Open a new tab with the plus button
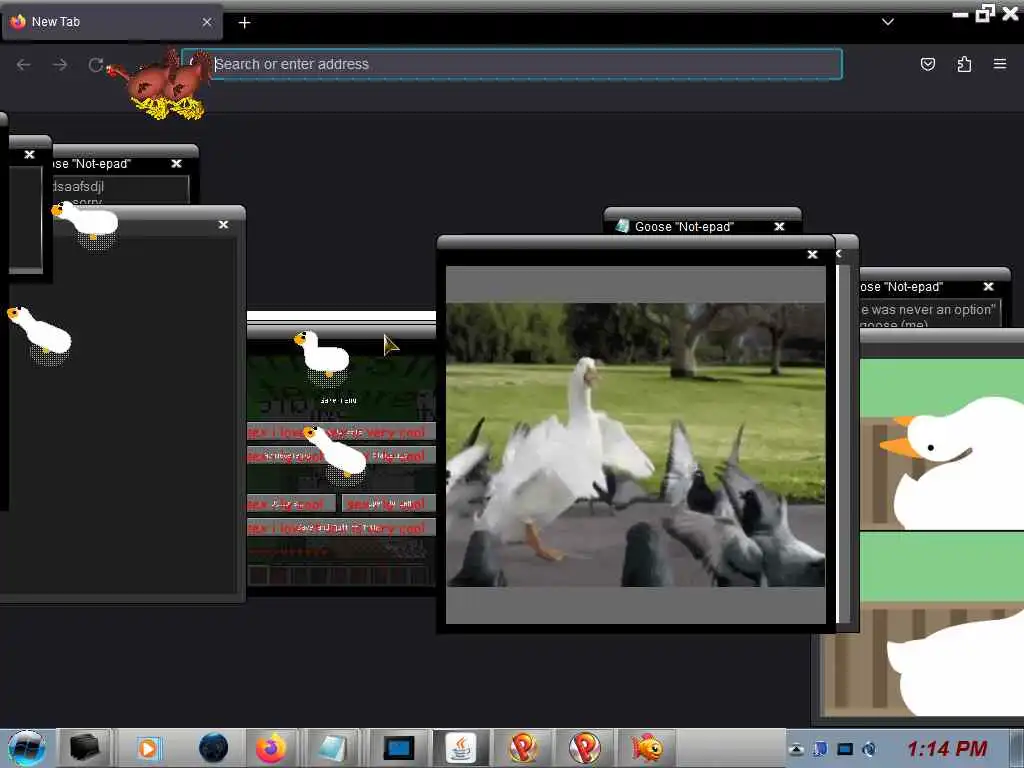Viewport: 1024px width, 768px height. coord(244,22)
